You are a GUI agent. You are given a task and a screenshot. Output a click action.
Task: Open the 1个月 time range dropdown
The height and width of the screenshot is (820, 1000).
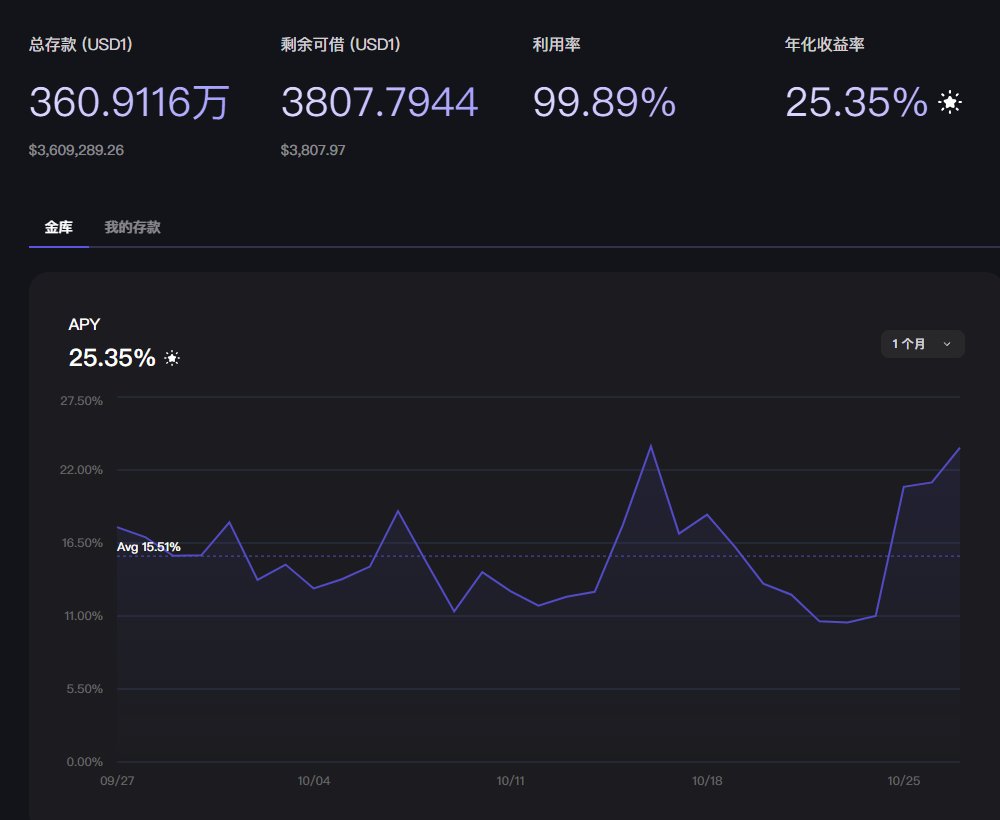(921, 344)
